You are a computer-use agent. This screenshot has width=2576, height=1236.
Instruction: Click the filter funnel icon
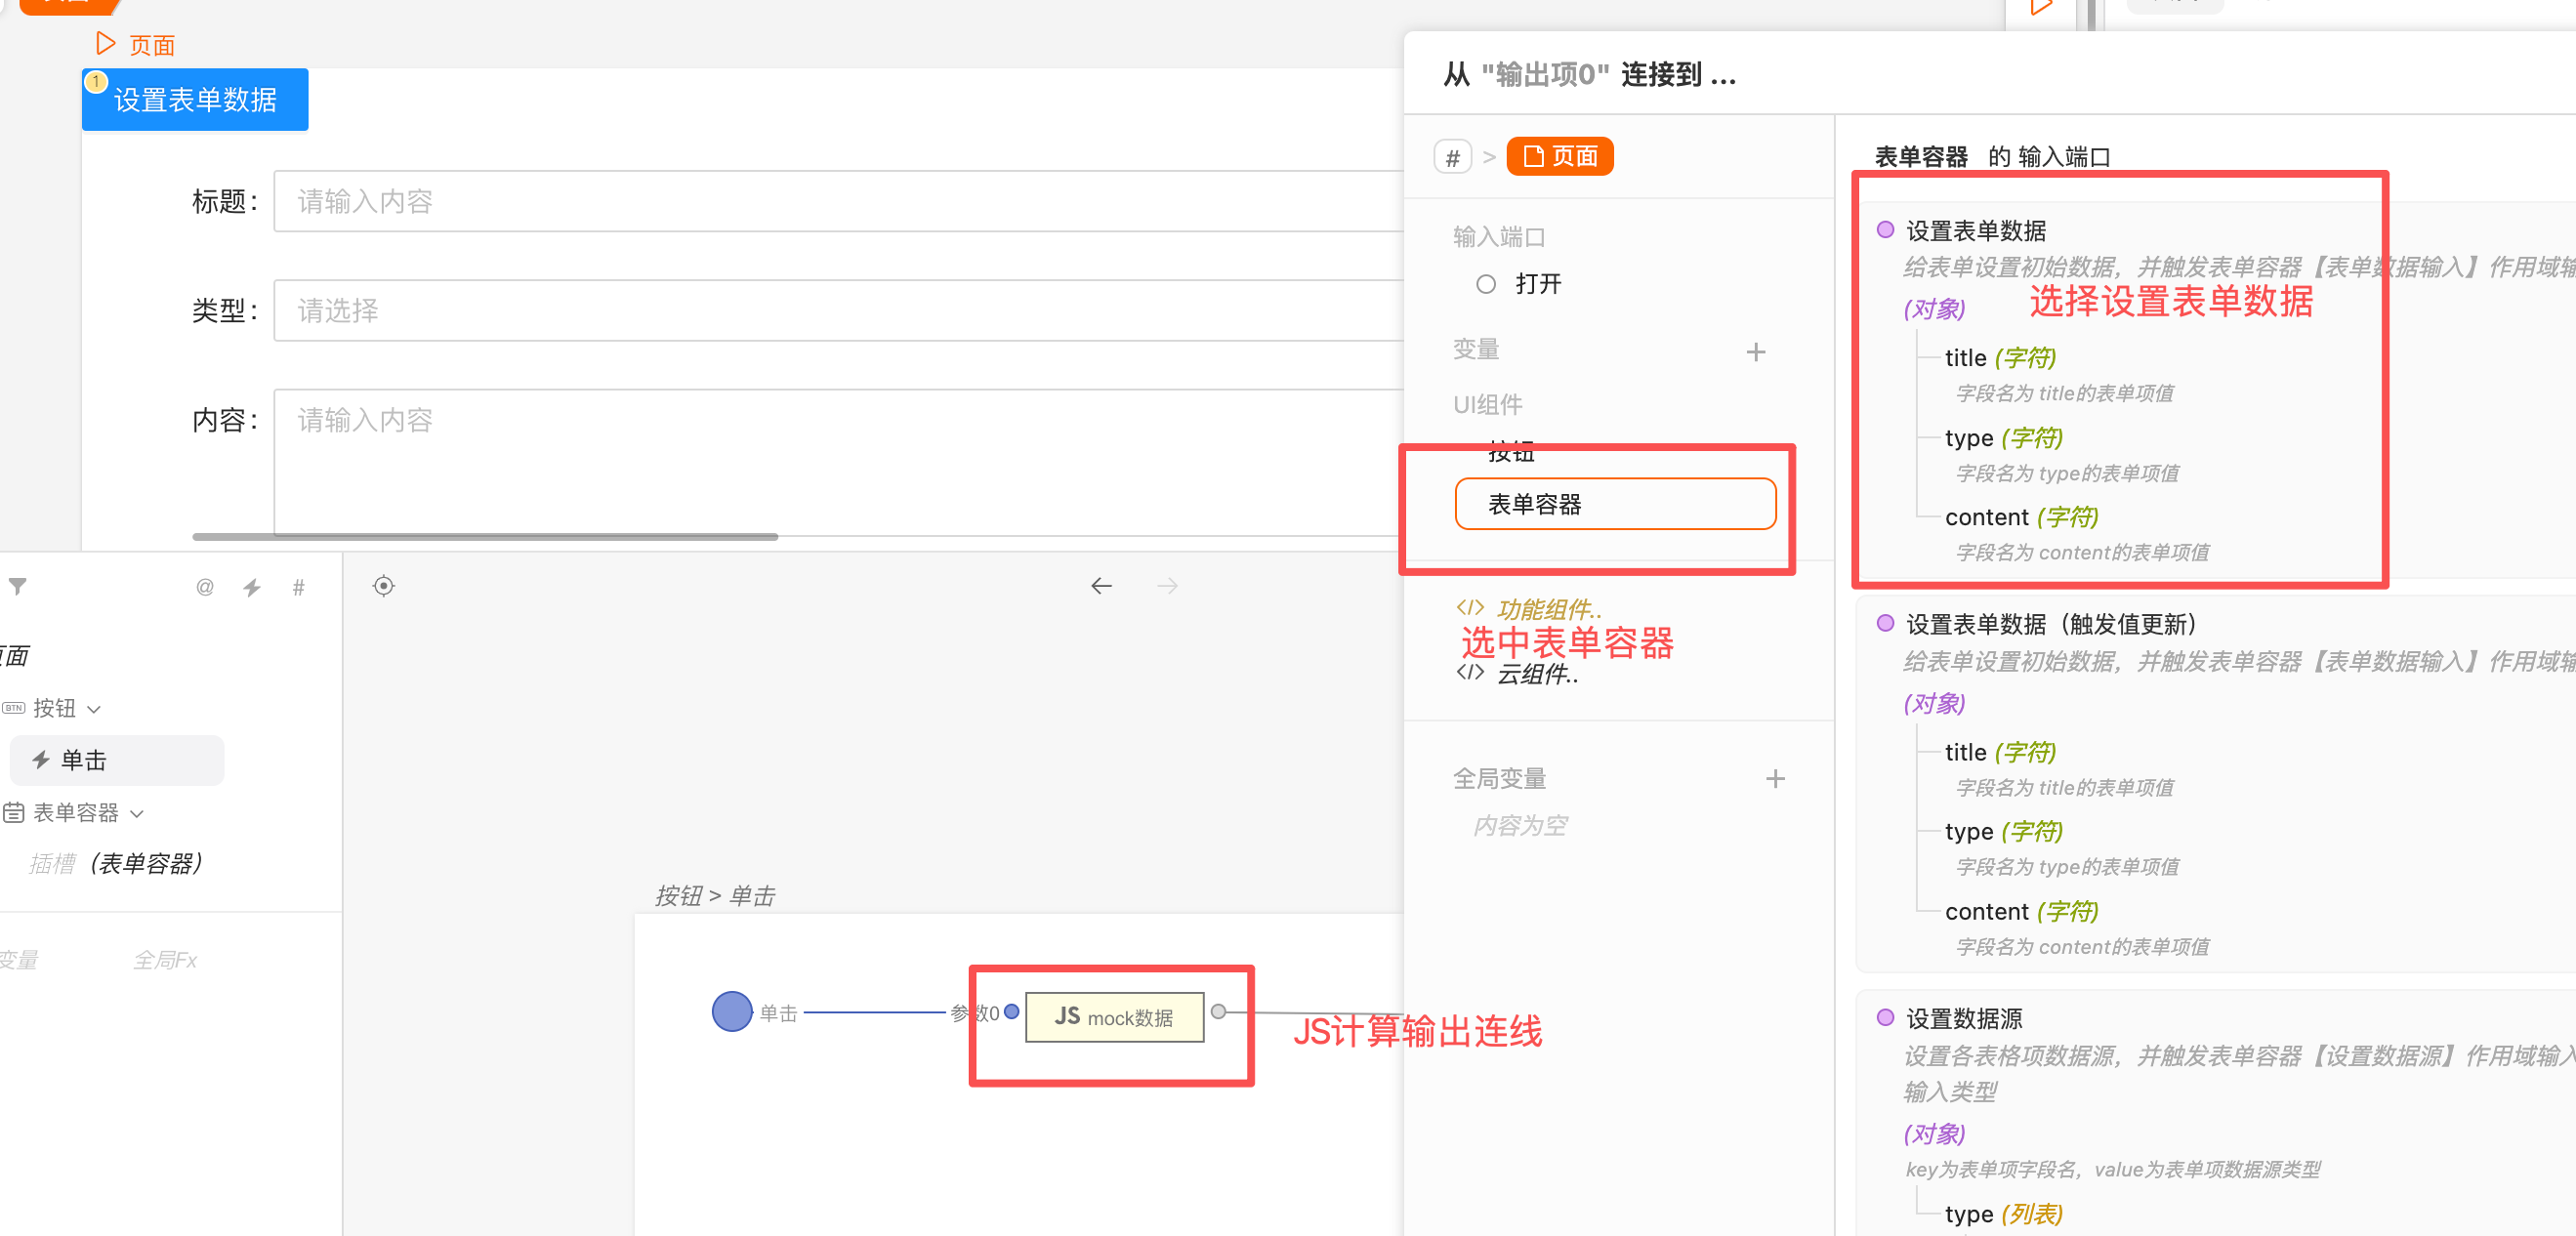(18, 587)
